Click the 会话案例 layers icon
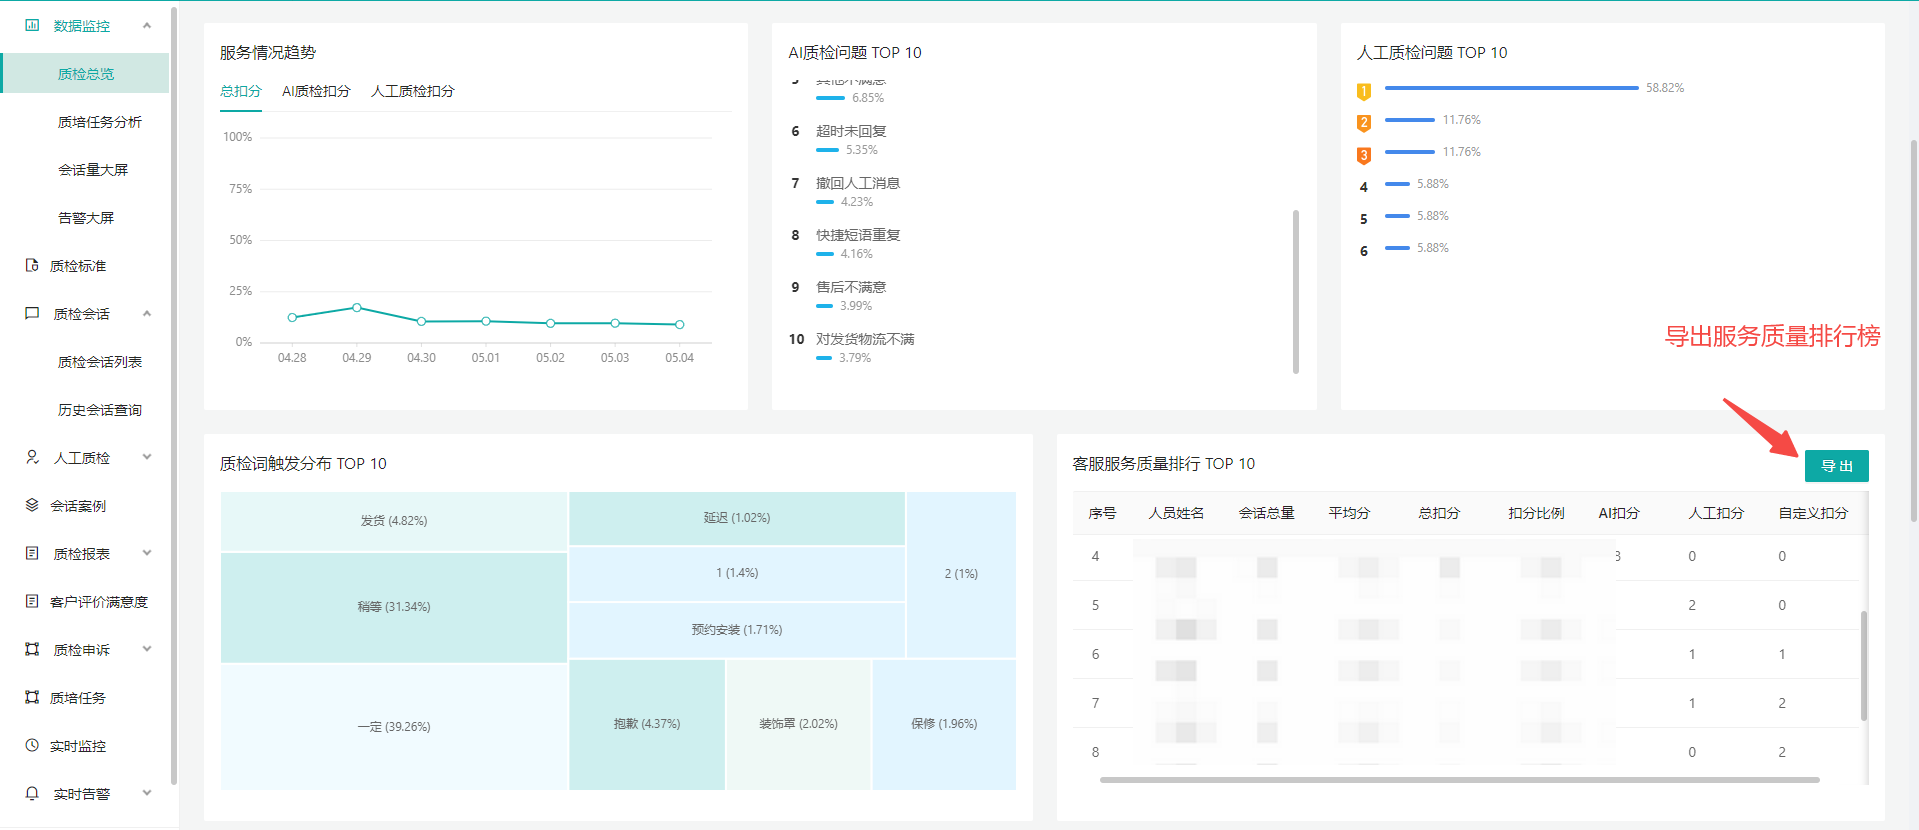 (x=32, y=505)
